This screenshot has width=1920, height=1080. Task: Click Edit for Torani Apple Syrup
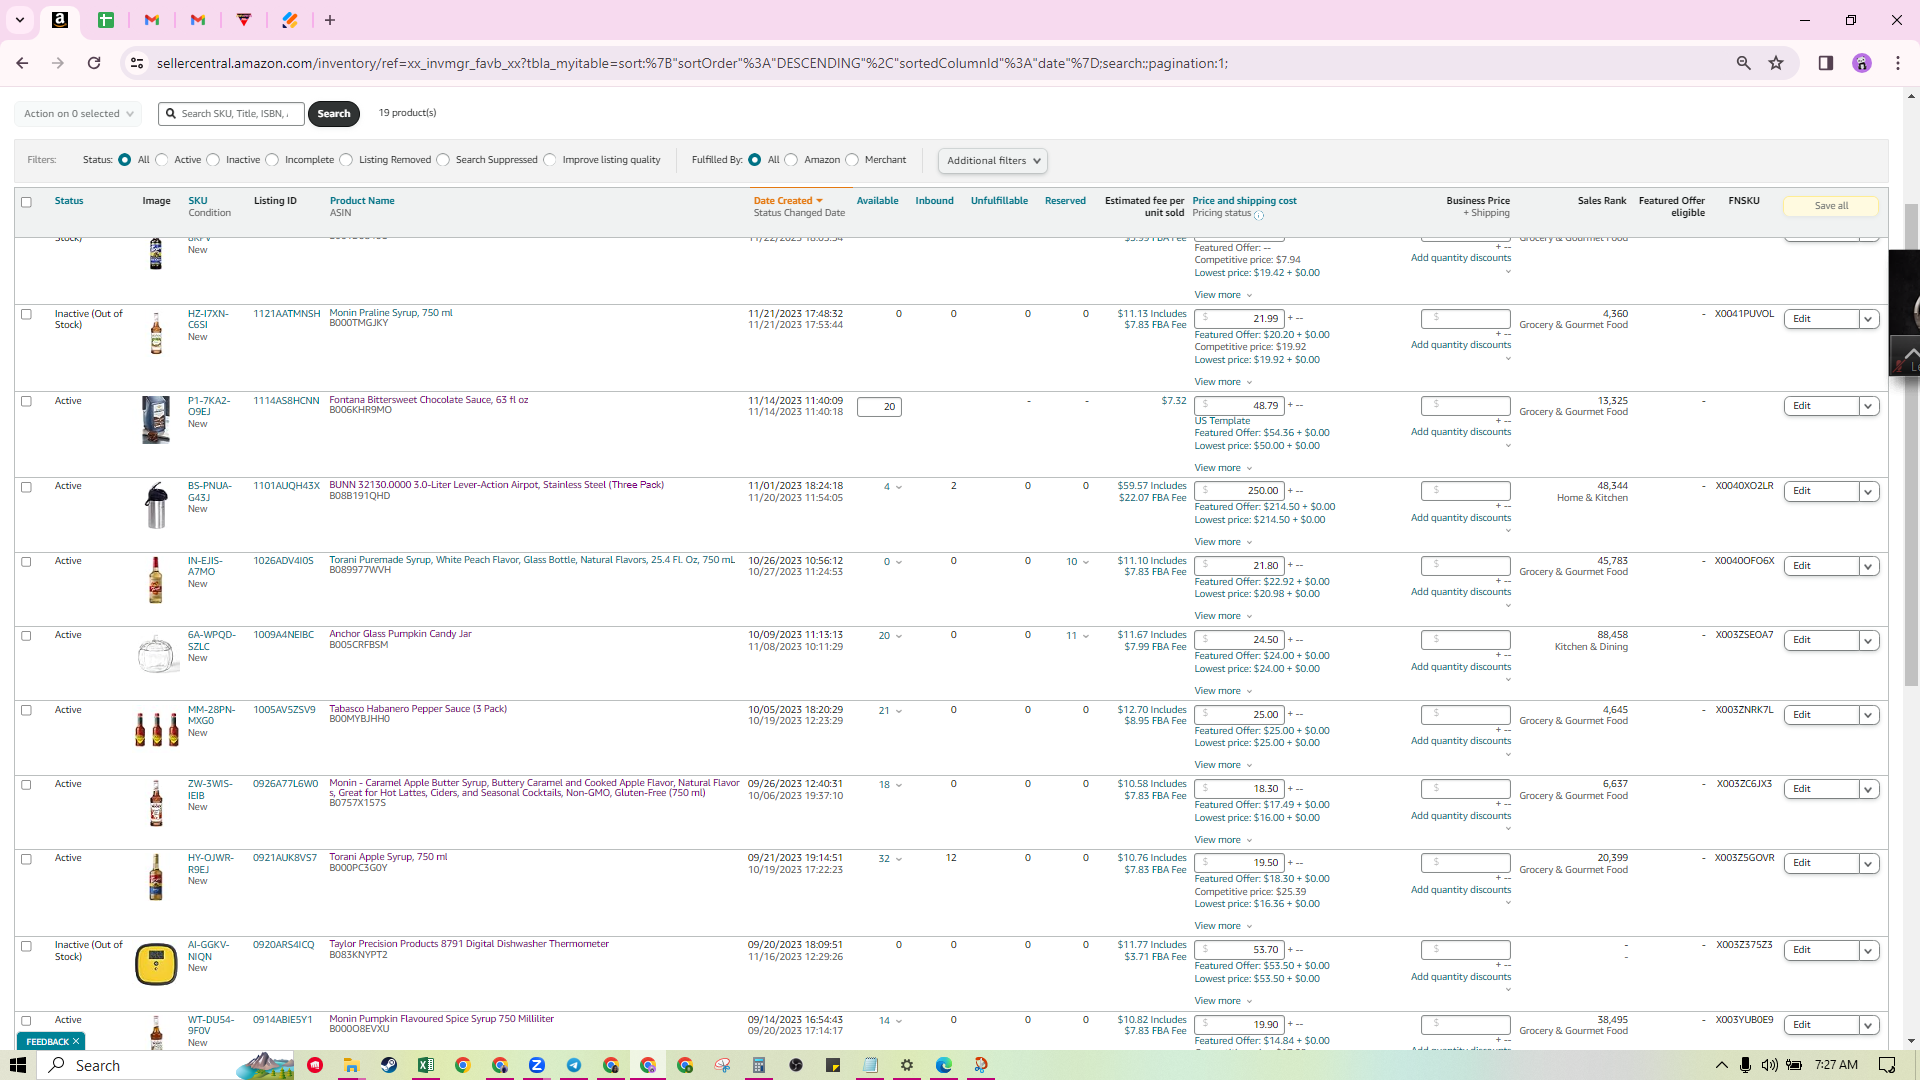1821,863
